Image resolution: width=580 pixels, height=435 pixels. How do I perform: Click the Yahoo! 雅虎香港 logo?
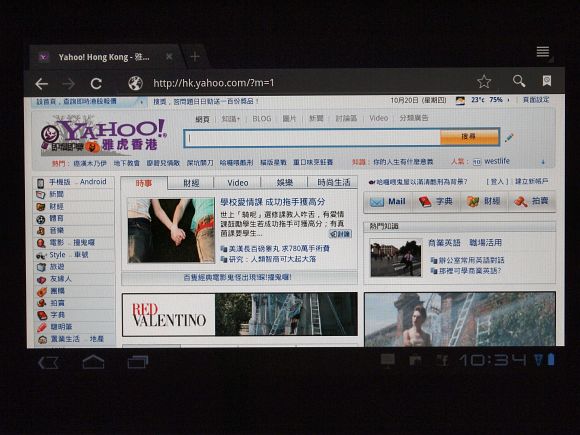click(x=104, y=136)
